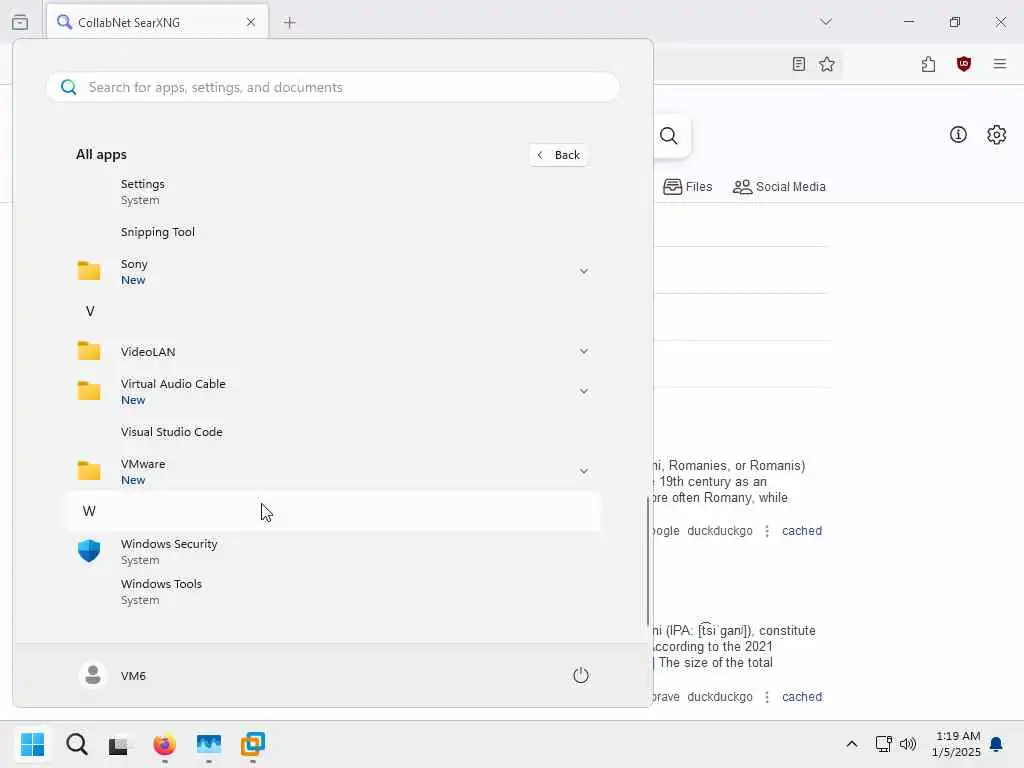
Task: Jump using the V letter header
Action: [90, 312]
